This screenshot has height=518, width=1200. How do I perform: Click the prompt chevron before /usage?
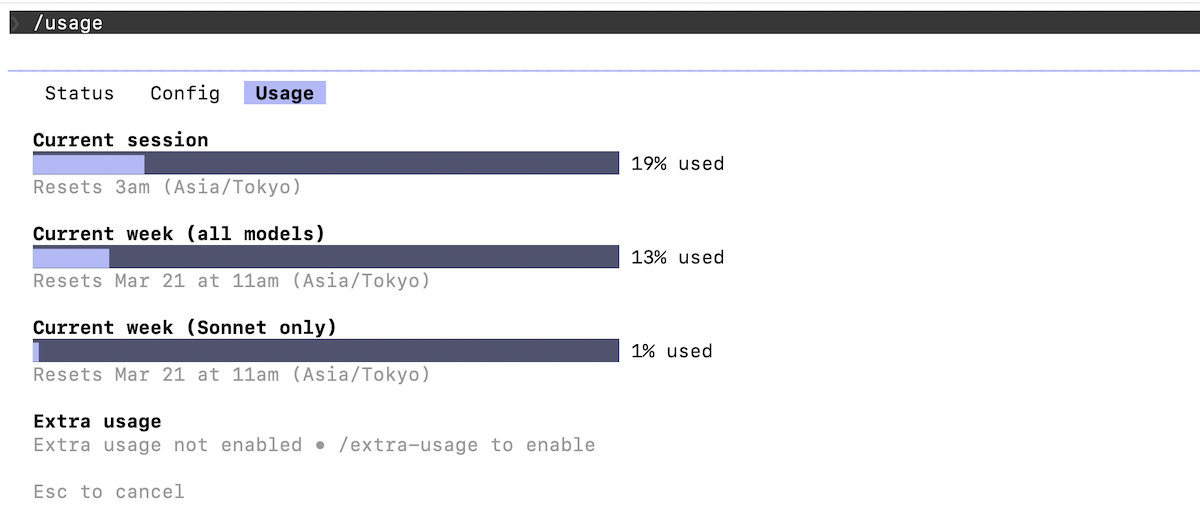point(15,23)
